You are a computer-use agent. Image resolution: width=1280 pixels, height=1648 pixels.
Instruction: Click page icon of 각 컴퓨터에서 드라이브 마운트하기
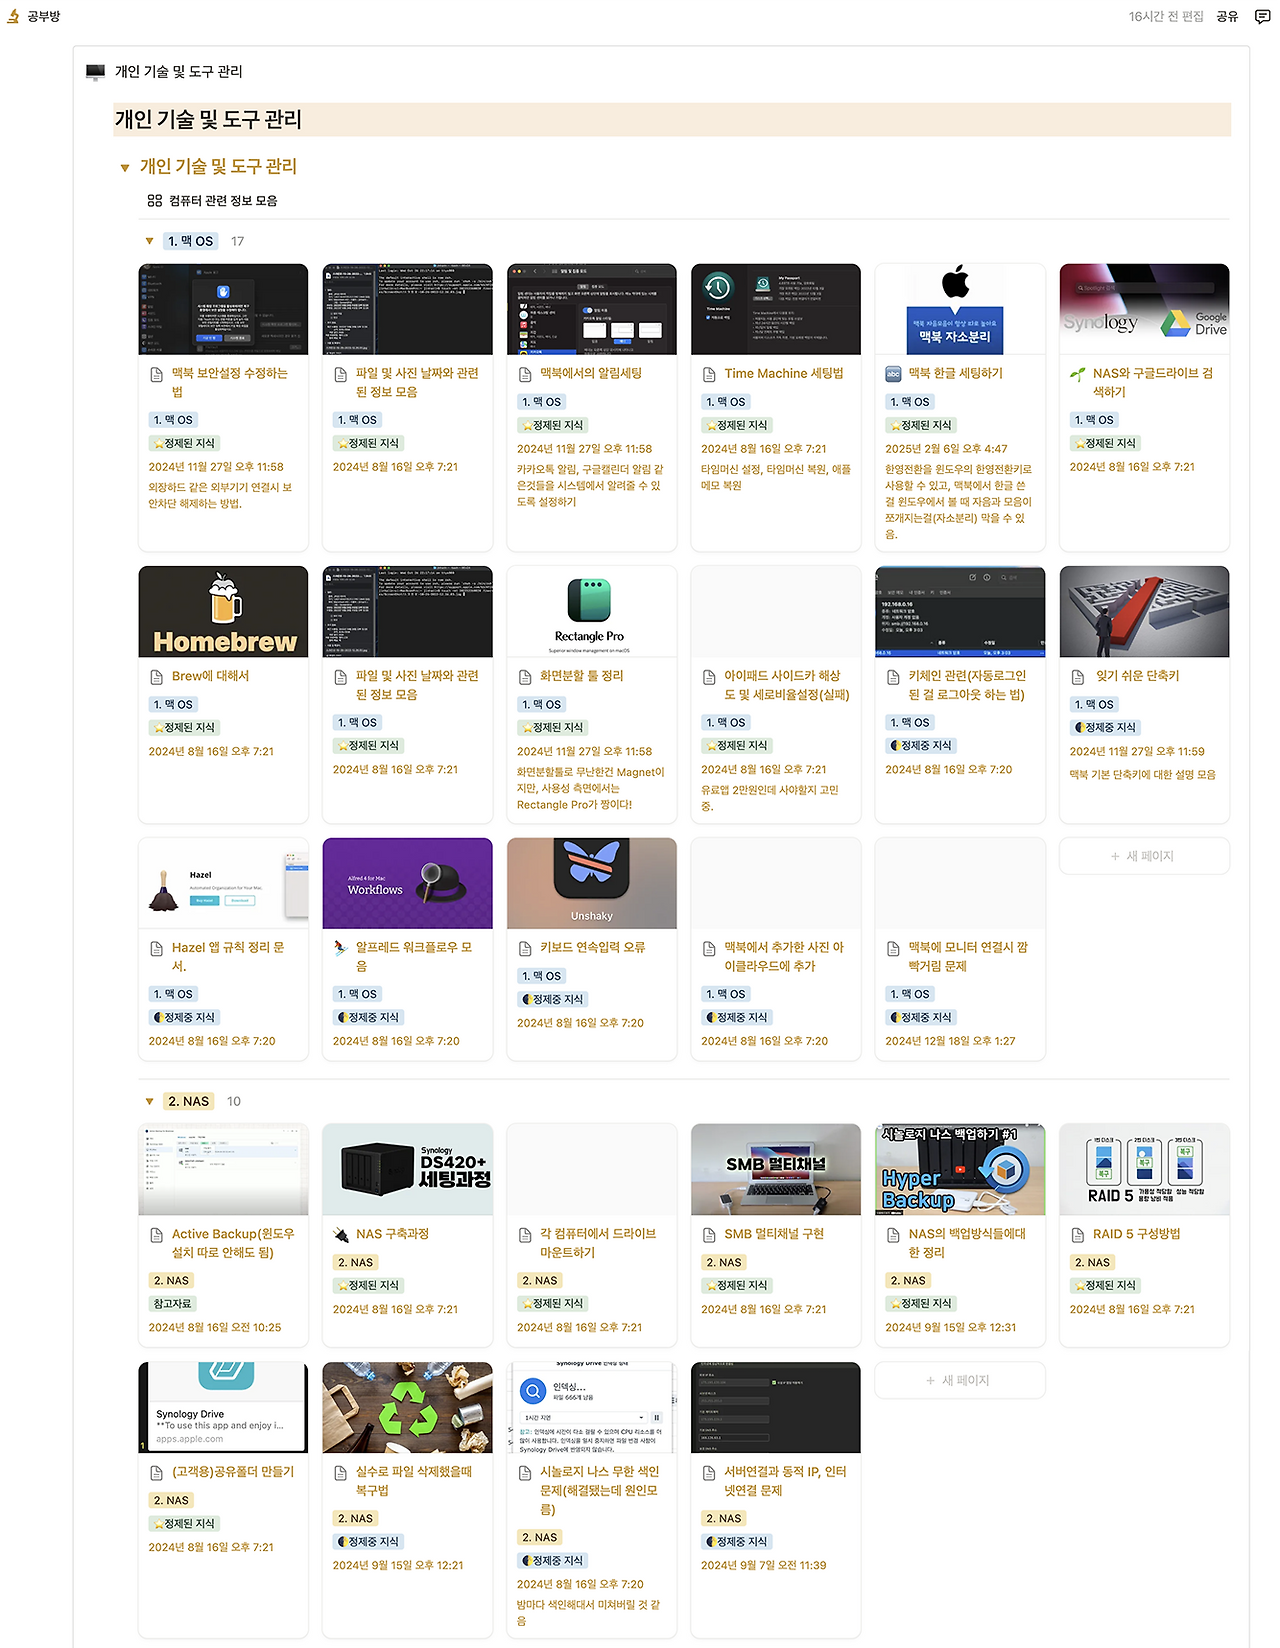[525, 1235]
